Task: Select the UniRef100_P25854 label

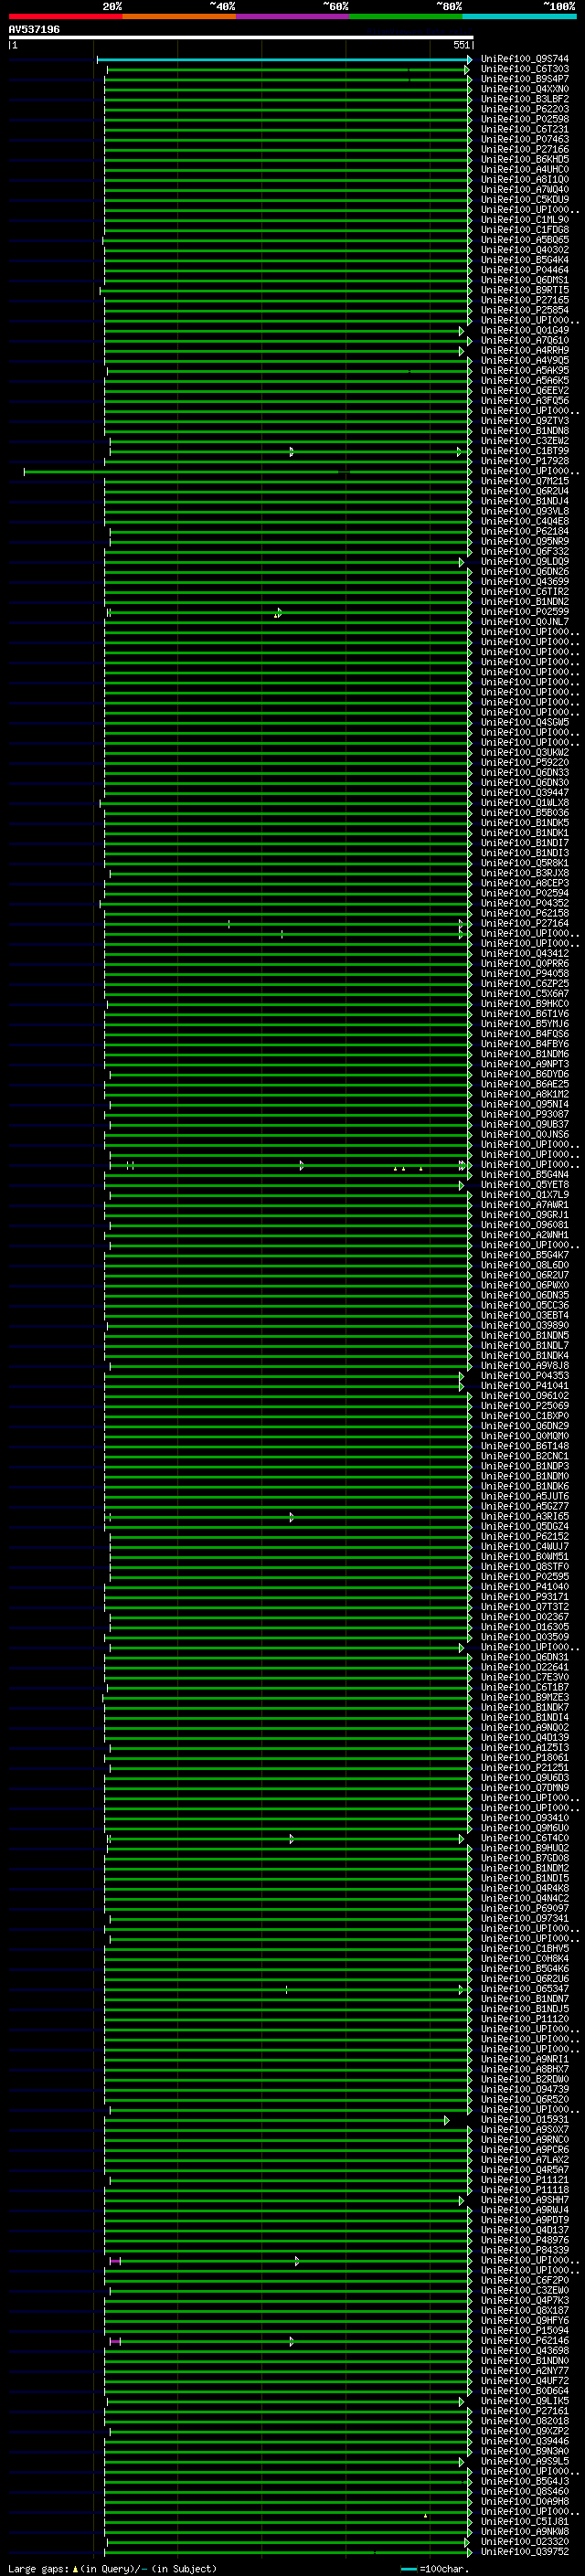Action: [x=524, y=310]
